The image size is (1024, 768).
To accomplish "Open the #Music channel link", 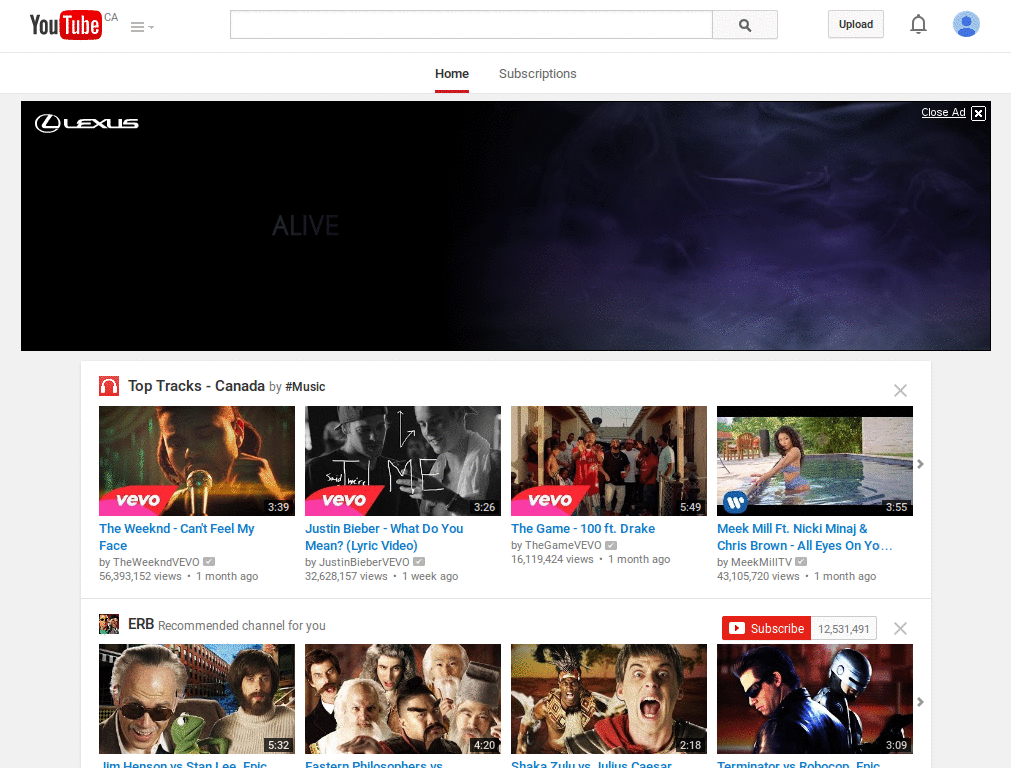I will (305, 387).
